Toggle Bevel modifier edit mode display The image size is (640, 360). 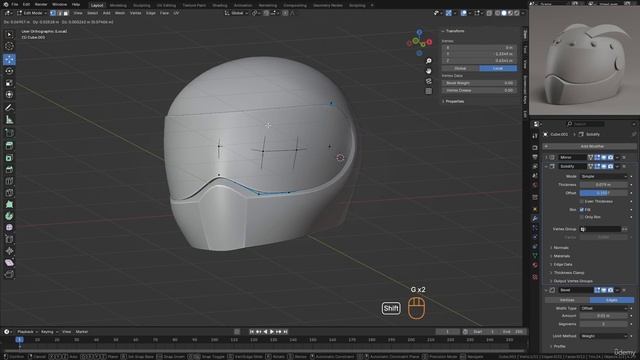597,290
